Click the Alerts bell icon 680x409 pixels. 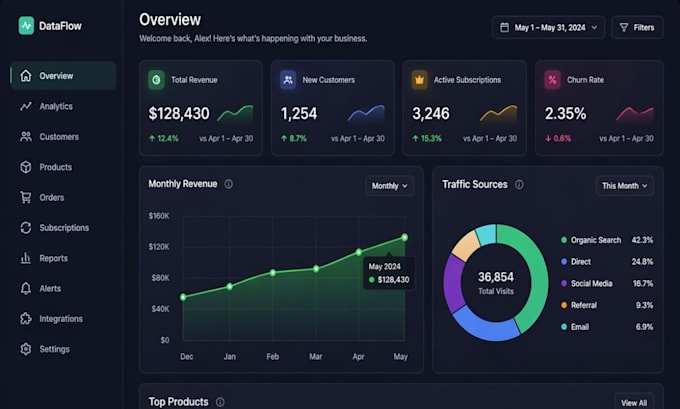(x=26, y=288)
